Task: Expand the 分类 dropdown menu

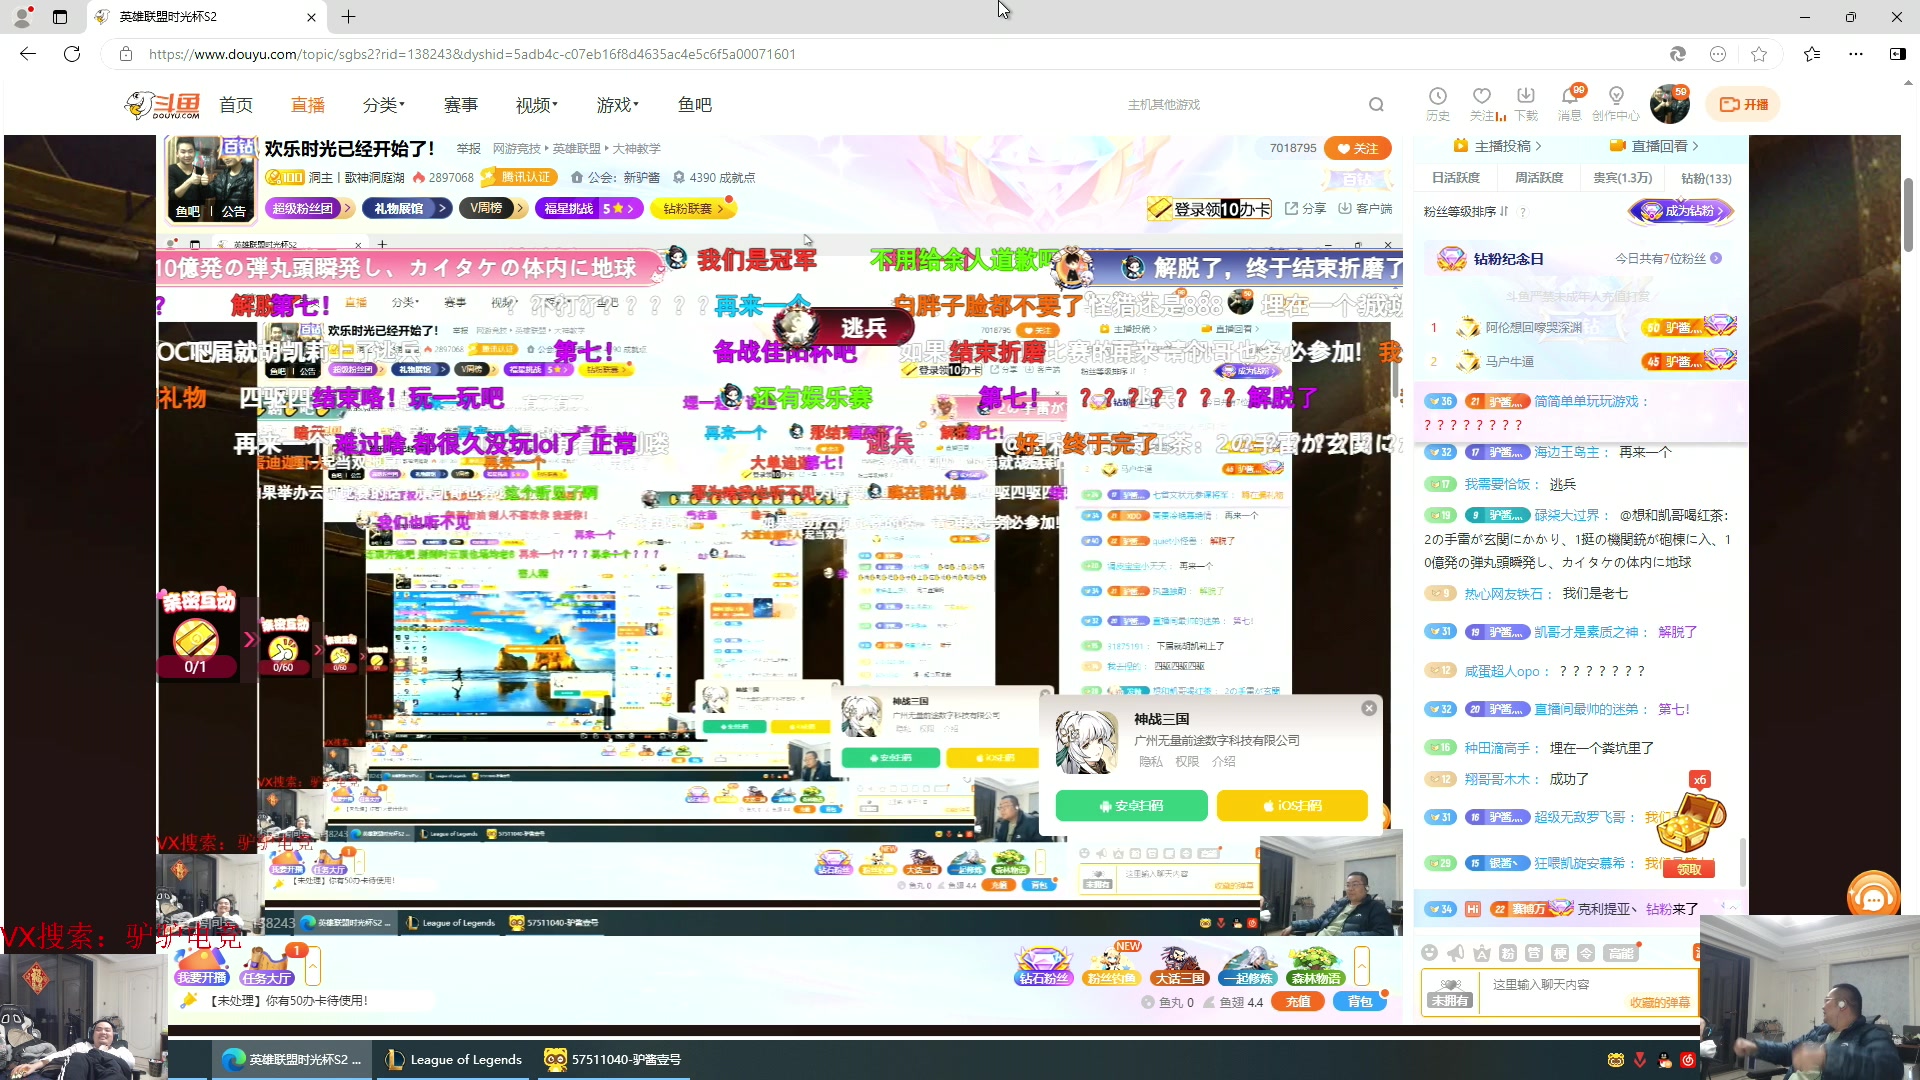Action: pyautogui.click(x=383, y=104)
